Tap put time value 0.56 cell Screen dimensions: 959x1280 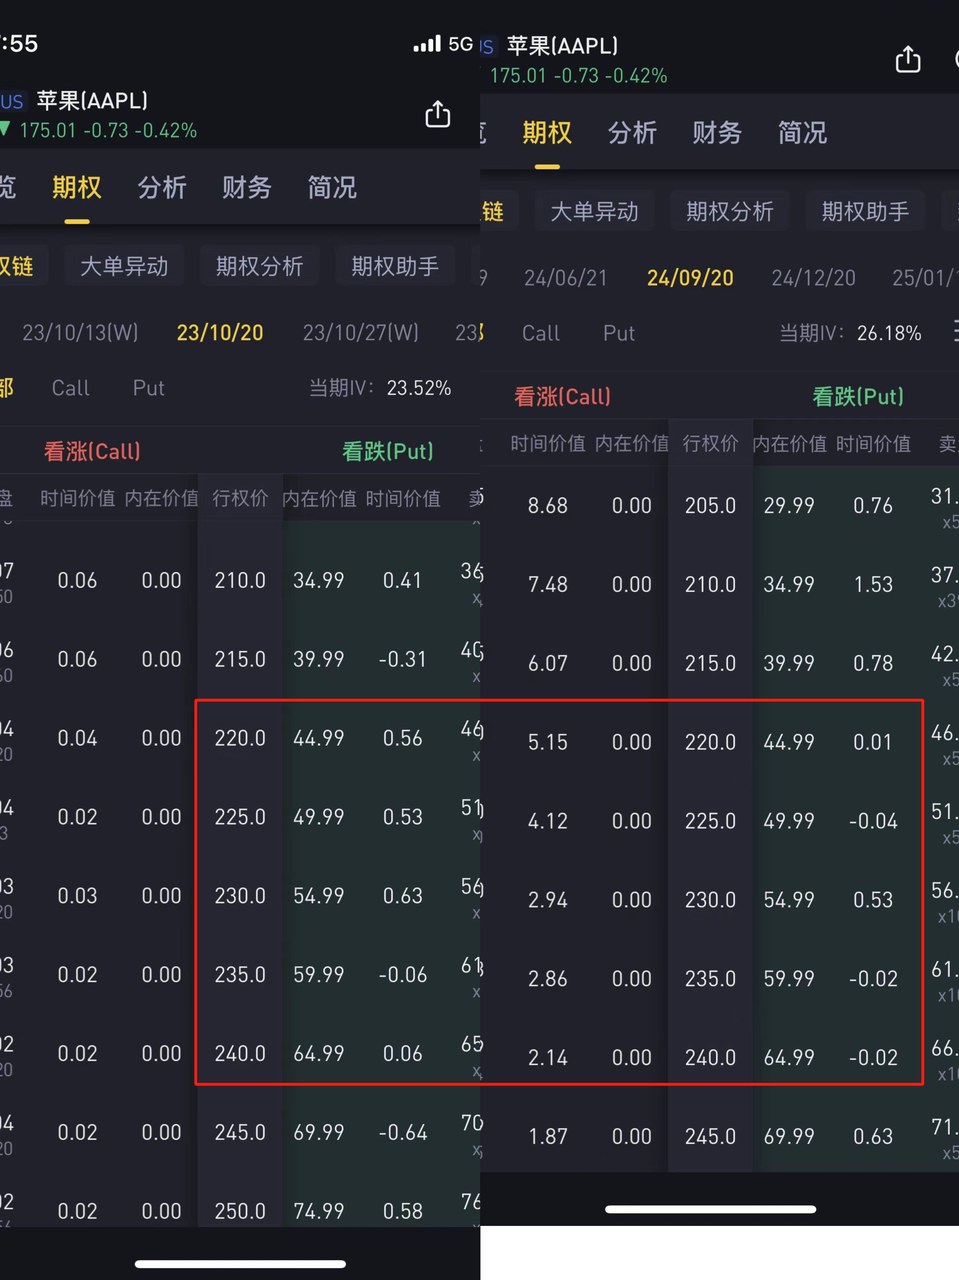[403, 738]
